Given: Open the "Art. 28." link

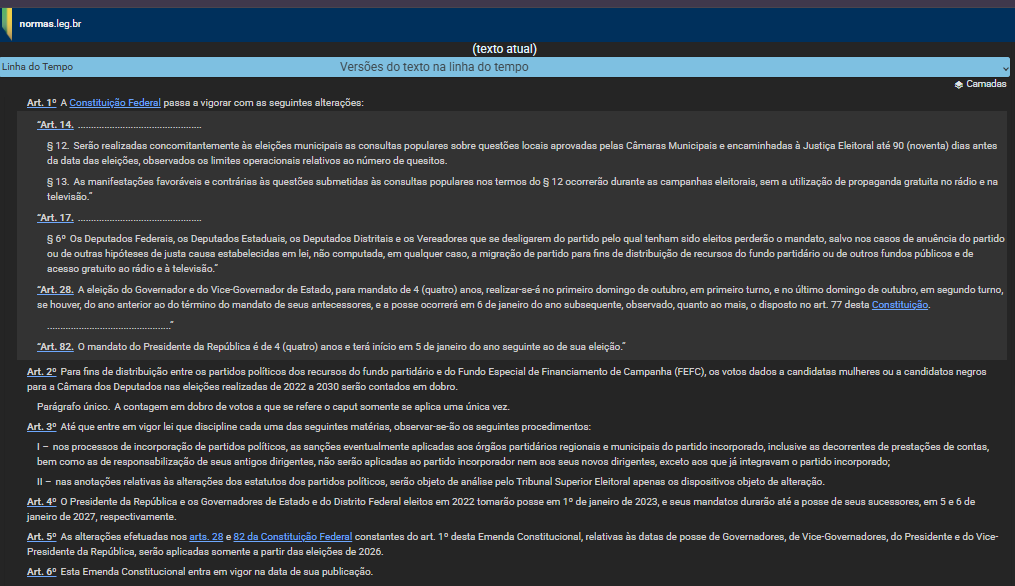Looking at the screenshot, I should click(x=56, y=289).
